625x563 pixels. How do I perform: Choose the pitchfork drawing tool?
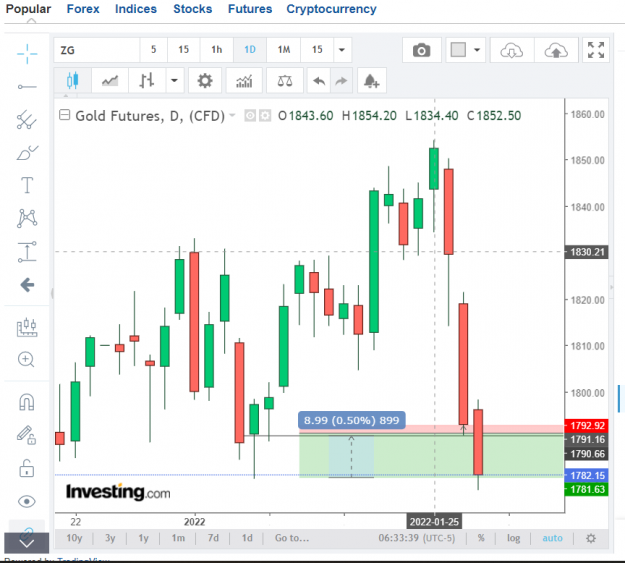[27, 120]
